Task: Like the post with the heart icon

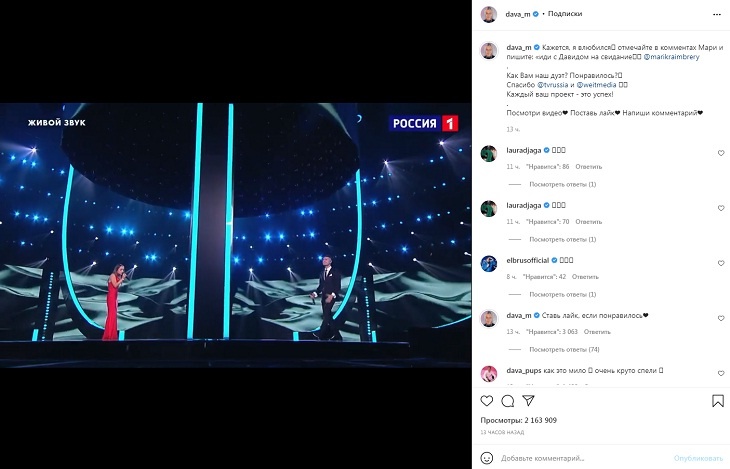Action: tap(487, 401)
